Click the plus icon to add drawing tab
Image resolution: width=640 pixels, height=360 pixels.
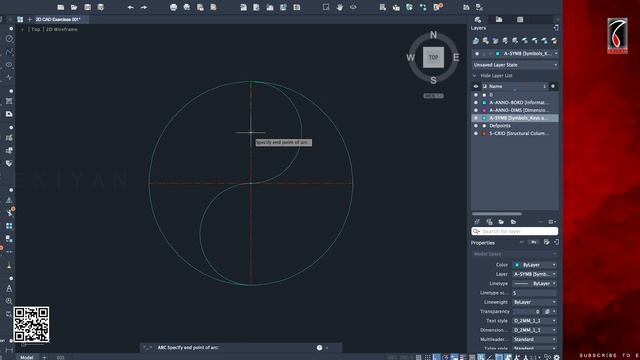point(29,19)
